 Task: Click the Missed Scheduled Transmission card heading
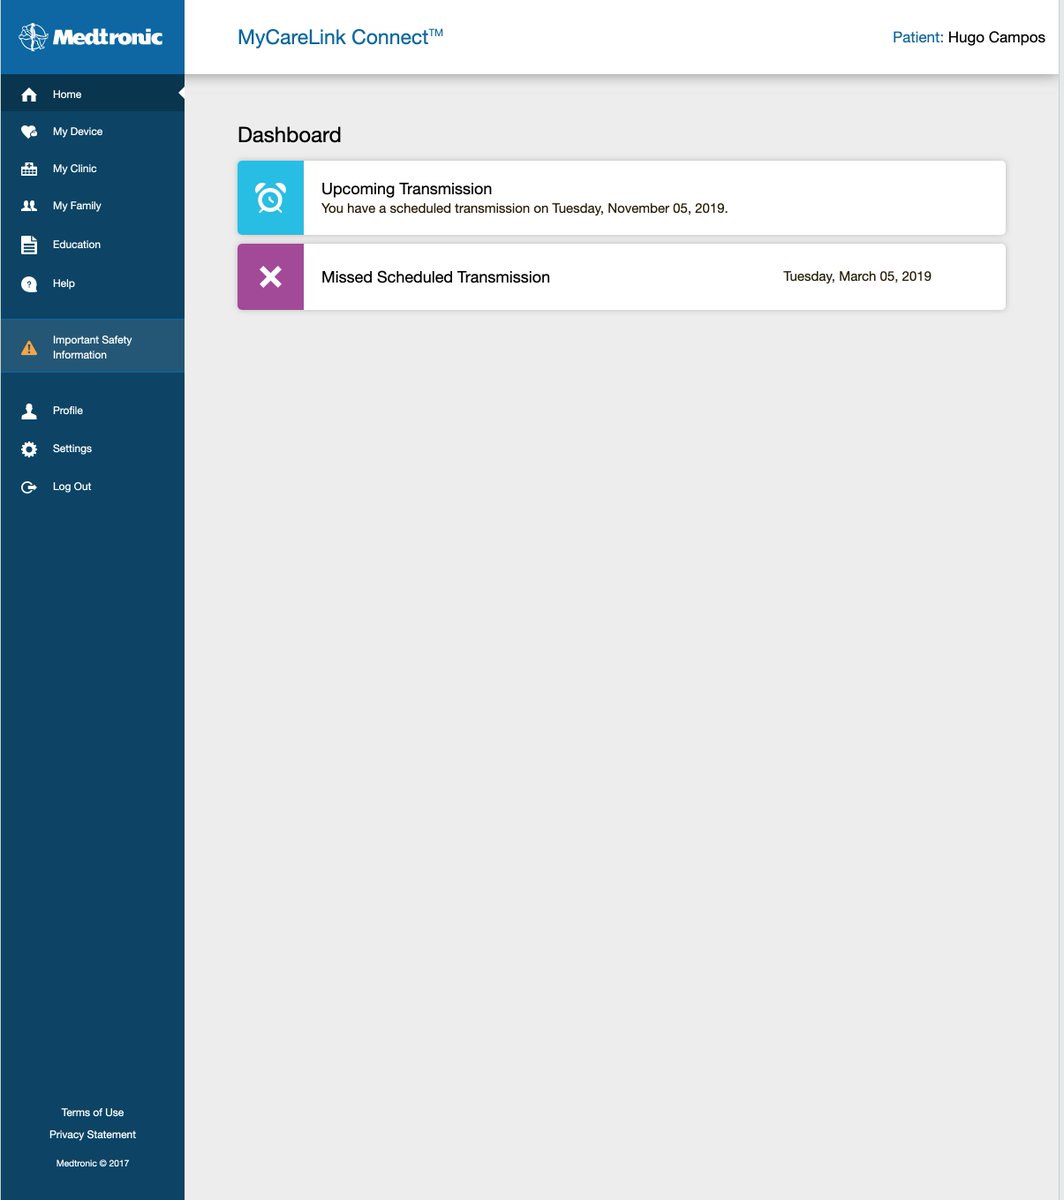pyautogui.click(x=435, y=277)
